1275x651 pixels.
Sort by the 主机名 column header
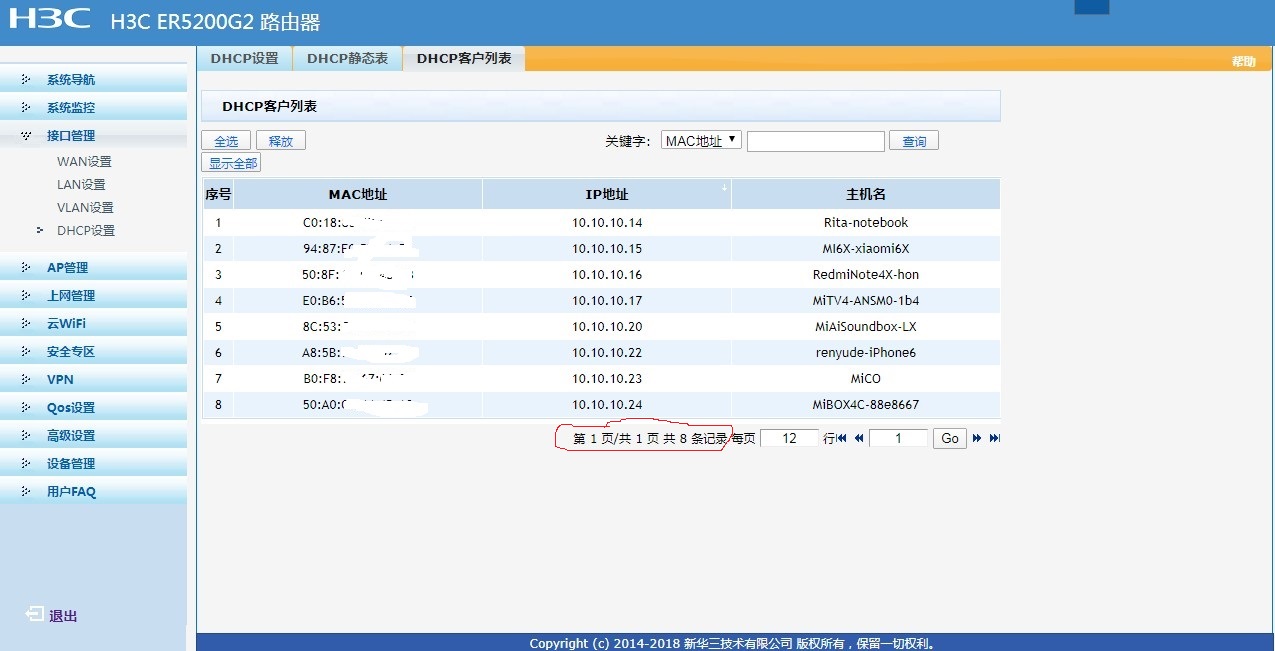[866, 194]
